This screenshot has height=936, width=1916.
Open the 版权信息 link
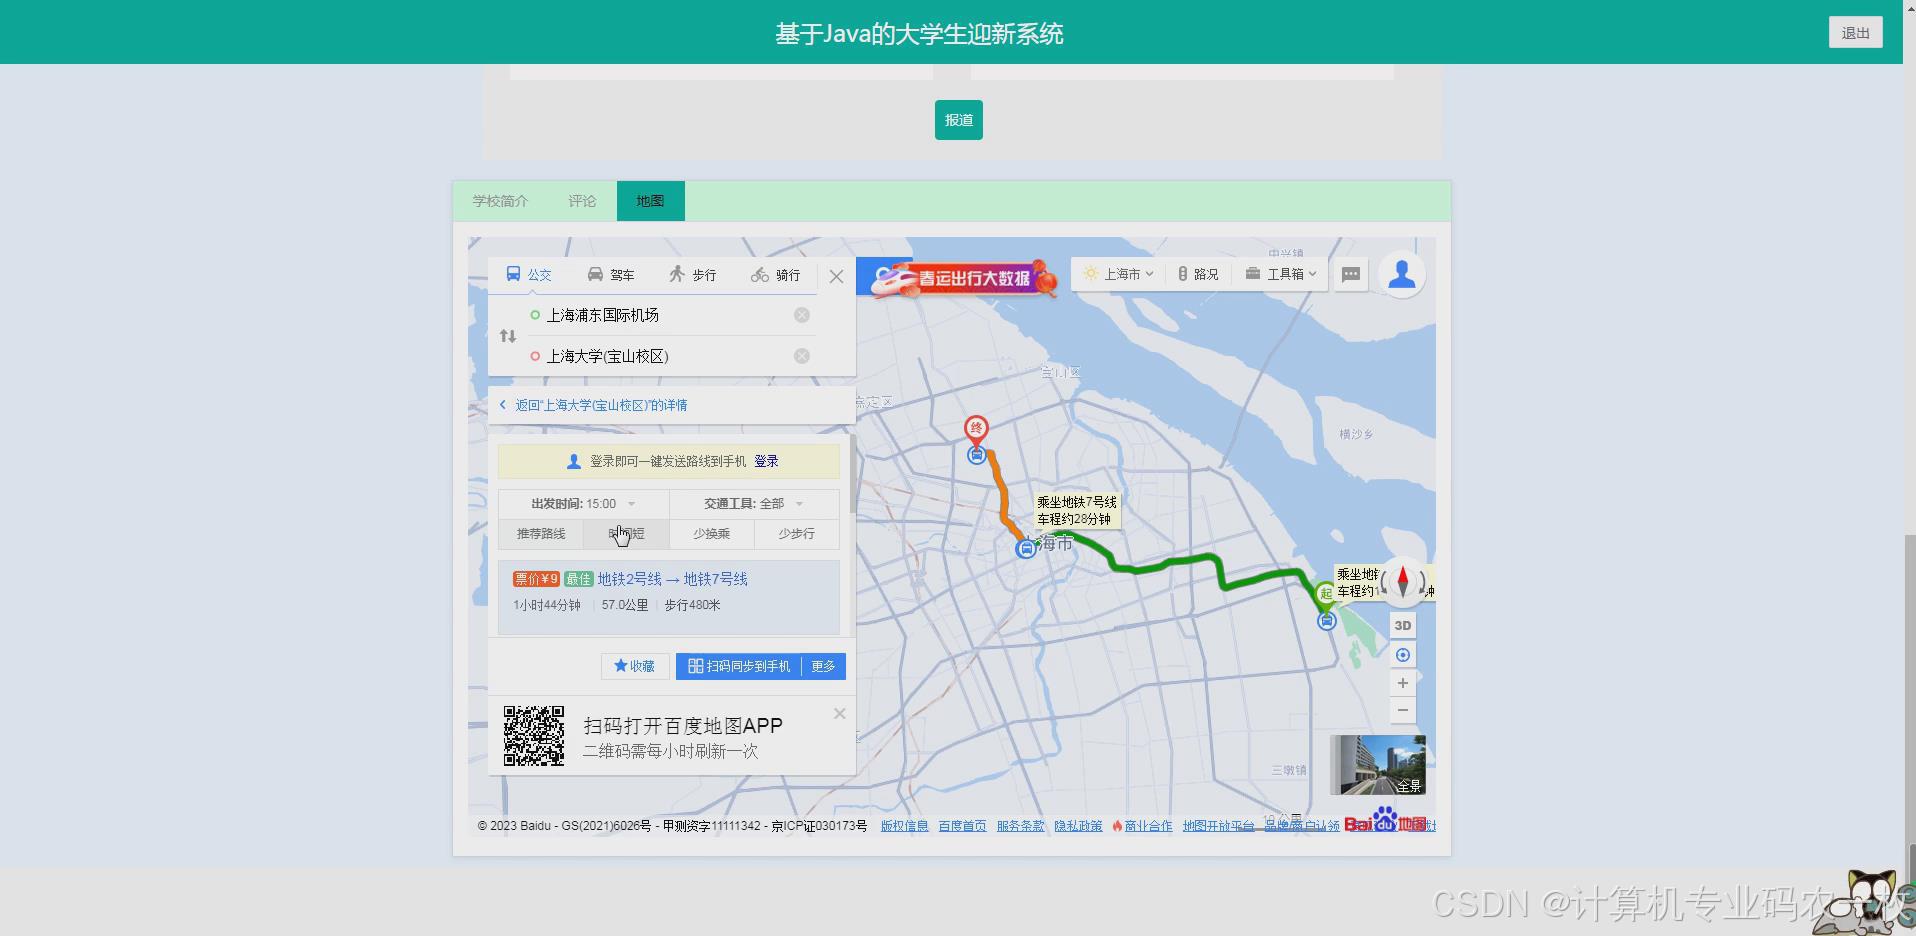(x=904, y=826)
